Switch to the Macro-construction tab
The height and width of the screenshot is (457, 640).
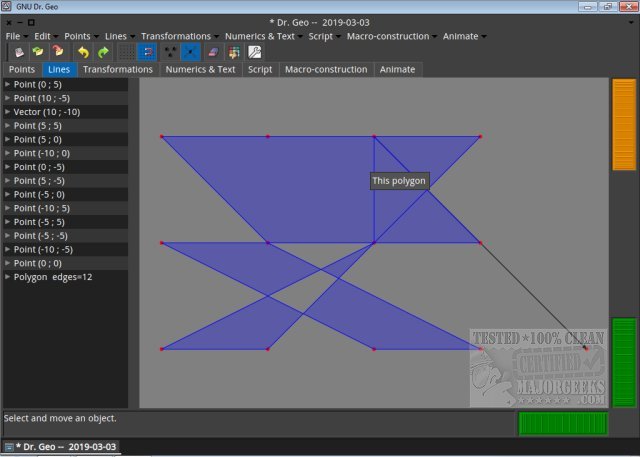(328, 70)
